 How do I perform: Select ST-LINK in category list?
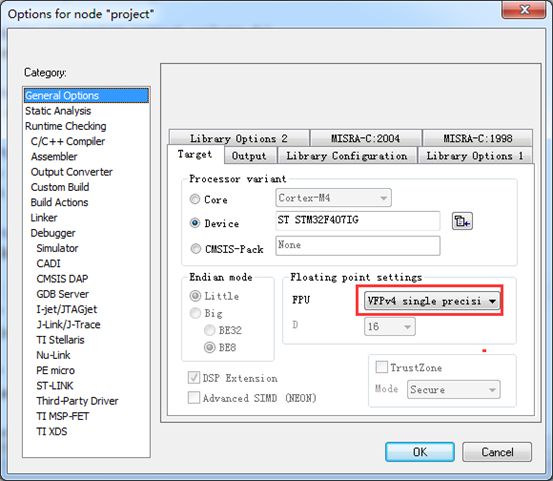coord(55,386)
